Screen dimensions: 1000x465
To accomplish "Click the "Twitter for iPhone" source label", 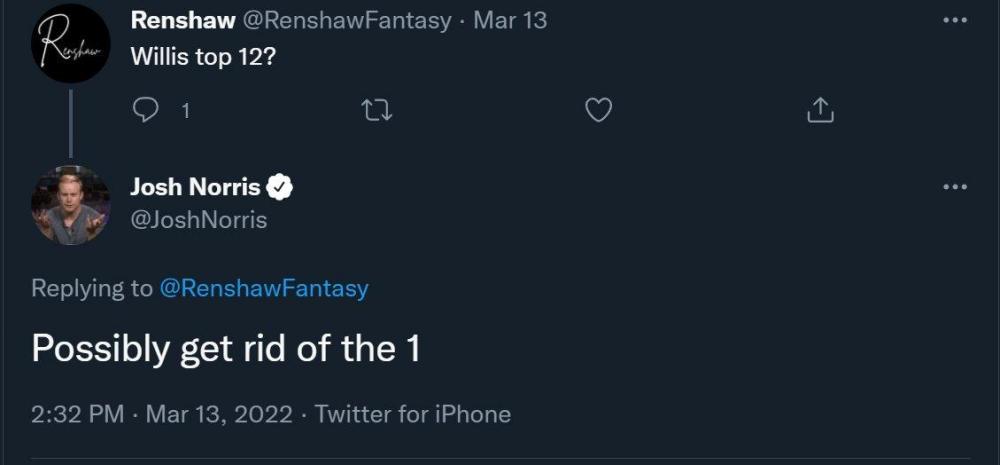I will (x=413, y=414).
